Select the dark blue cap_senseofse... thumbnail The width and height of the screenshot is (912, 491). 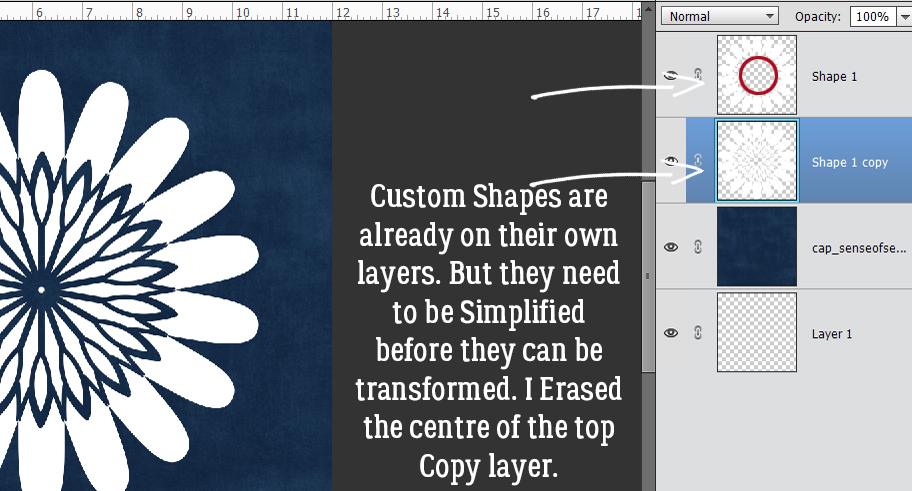(x=757, y=247)
